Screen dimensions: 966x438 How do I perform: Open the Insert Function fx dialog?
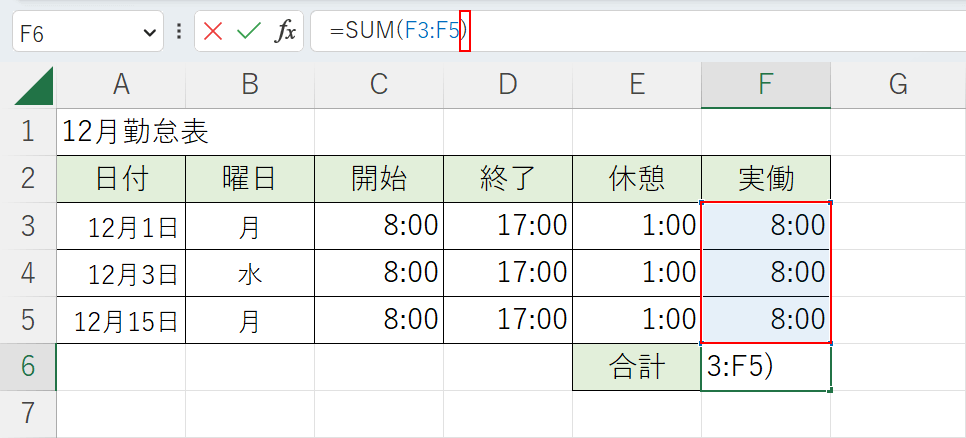coord(286,32)
